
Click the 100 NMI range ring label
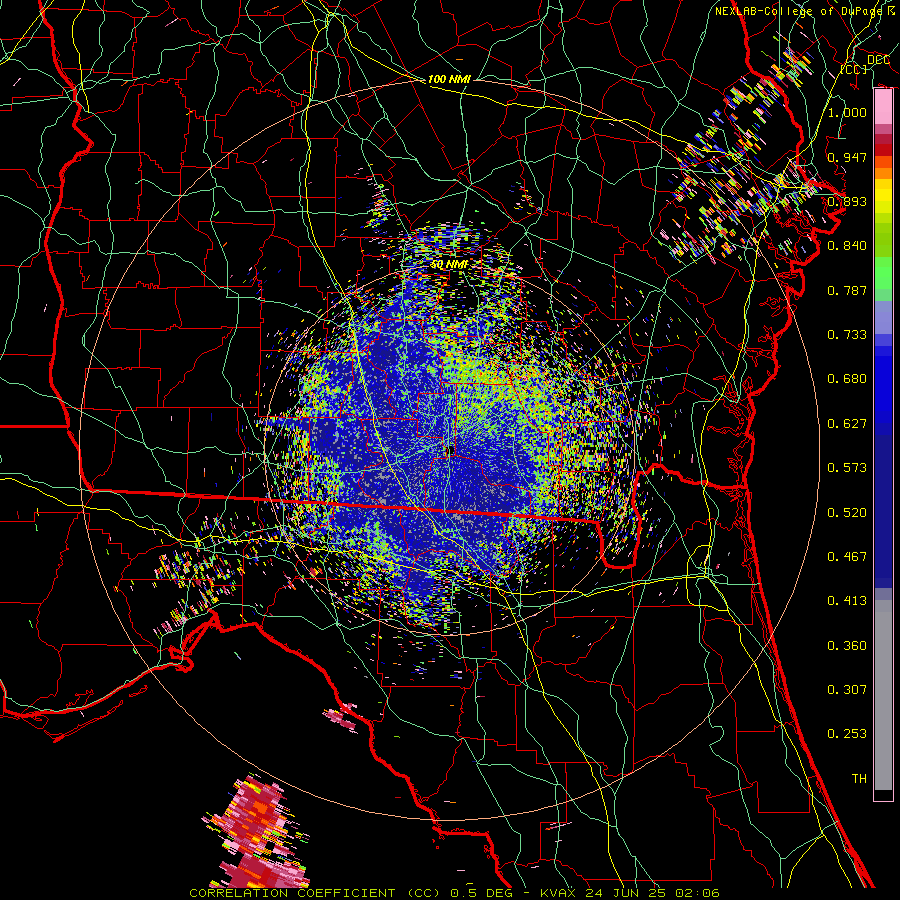tap(449, 79)
